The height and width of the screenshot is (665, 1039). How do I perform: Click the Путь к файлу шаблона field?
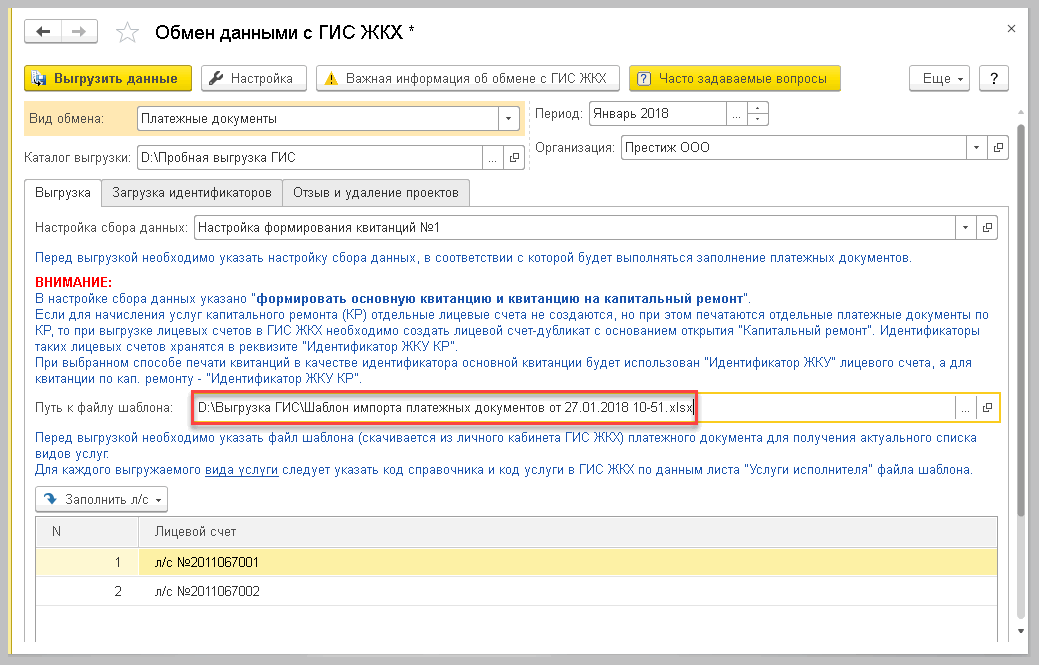coord(570,408)
